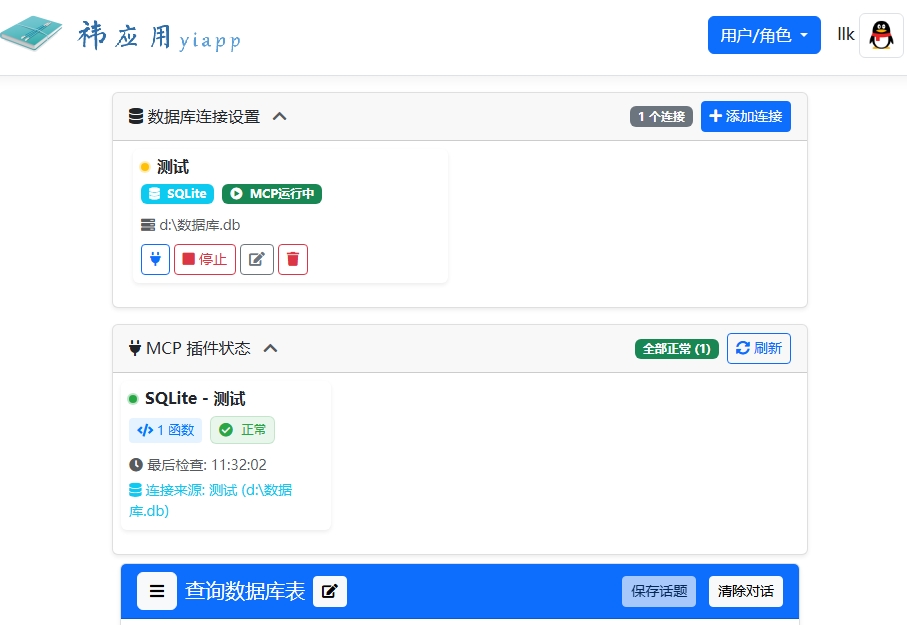The image size is (907, 625).
Task: Refresh plugin status with 刷新 button
Action: coord(759,348)
